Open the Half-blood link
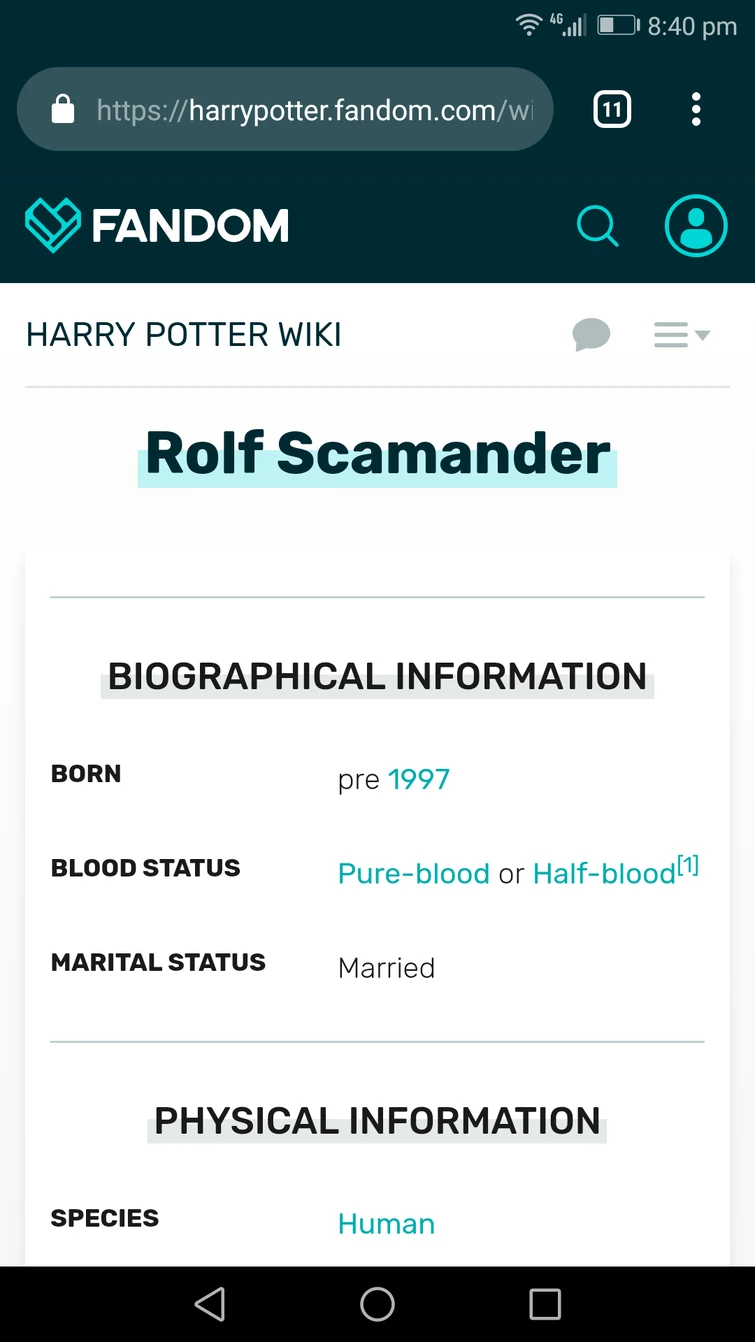Image resolution: width=755 pixels, height=1342 pixels. 603,873
